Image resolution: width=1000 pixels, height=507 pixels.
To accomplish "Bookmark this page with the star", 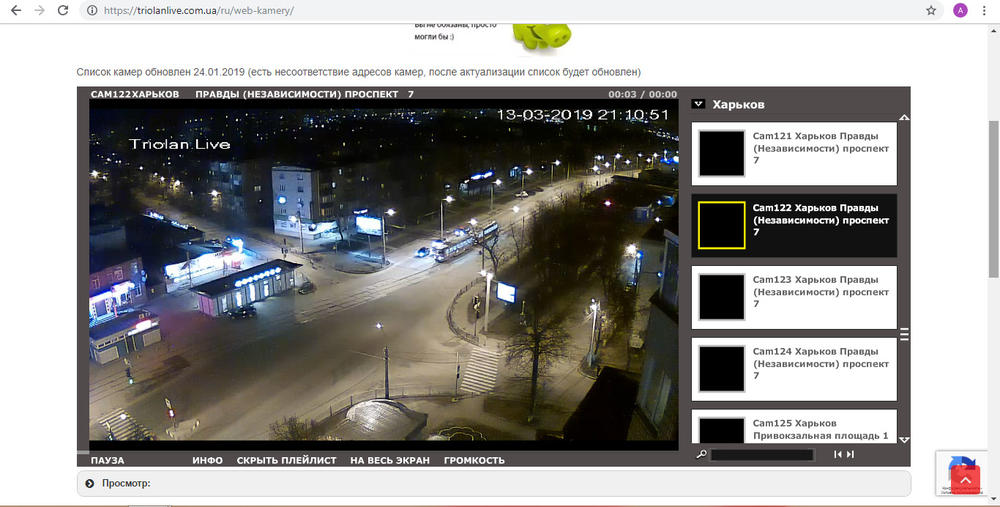I will [931, 10].
